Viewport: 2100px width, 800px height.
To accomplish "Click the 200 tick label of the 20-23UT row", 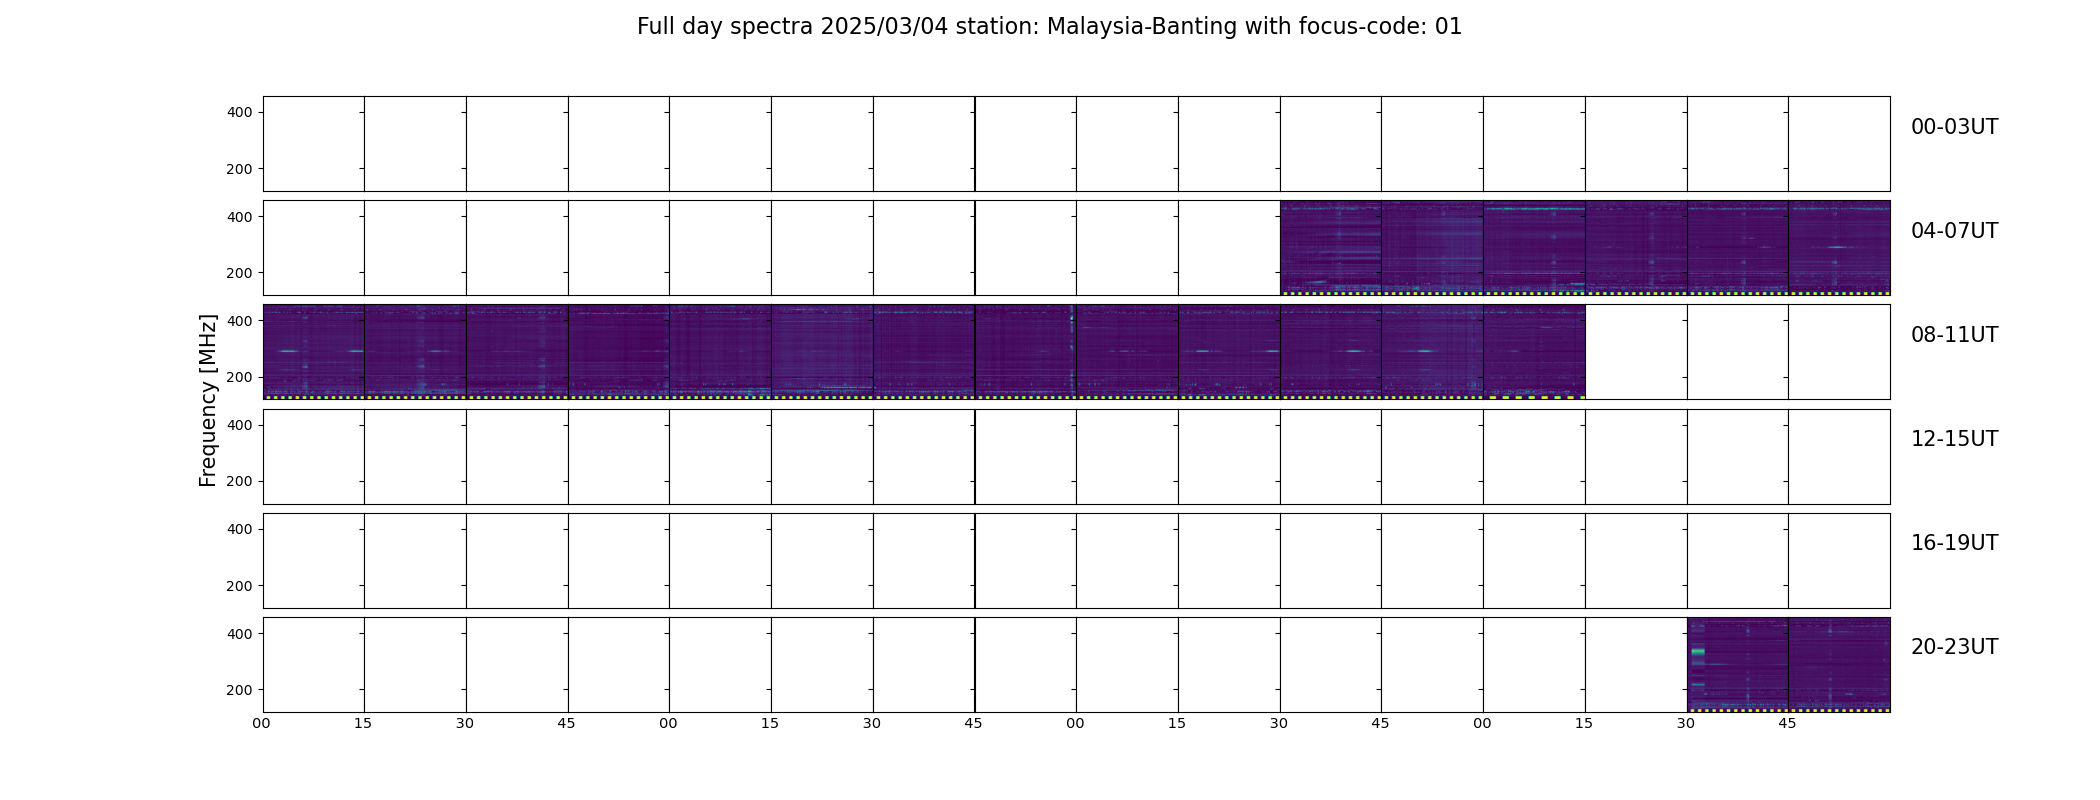I will pyautogui.click(x=239, y=690).
